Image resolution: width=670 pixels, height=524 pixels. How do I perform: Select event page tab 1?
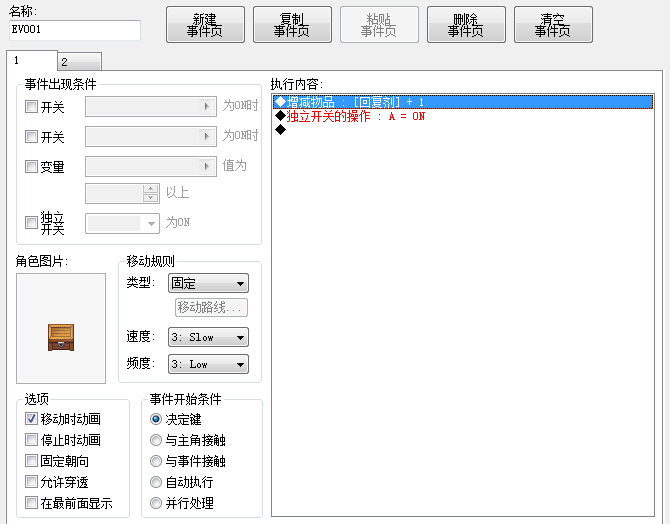(x=32, y=60)
